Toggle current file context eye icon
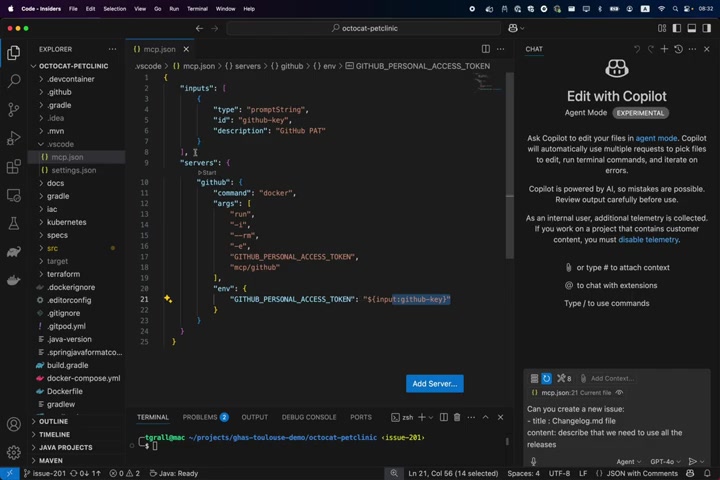This screenshot has height=480, width=720. tap(619, 393)
